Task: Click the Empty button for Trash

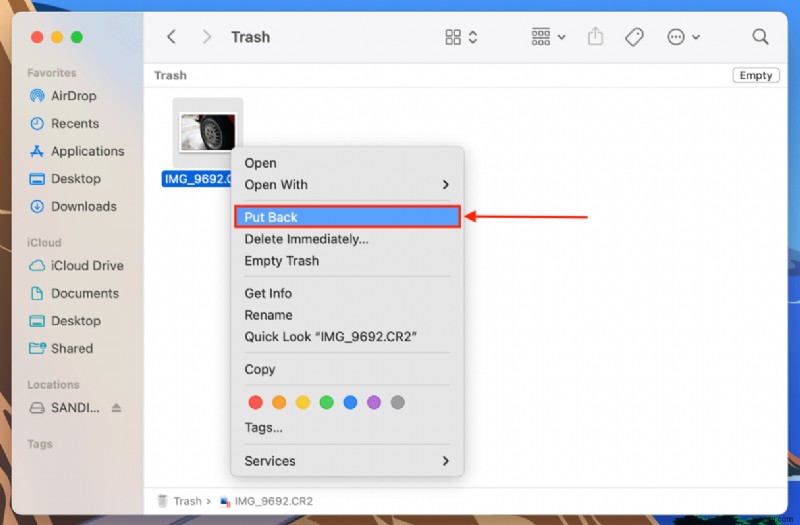Action: tap(756, 75)
